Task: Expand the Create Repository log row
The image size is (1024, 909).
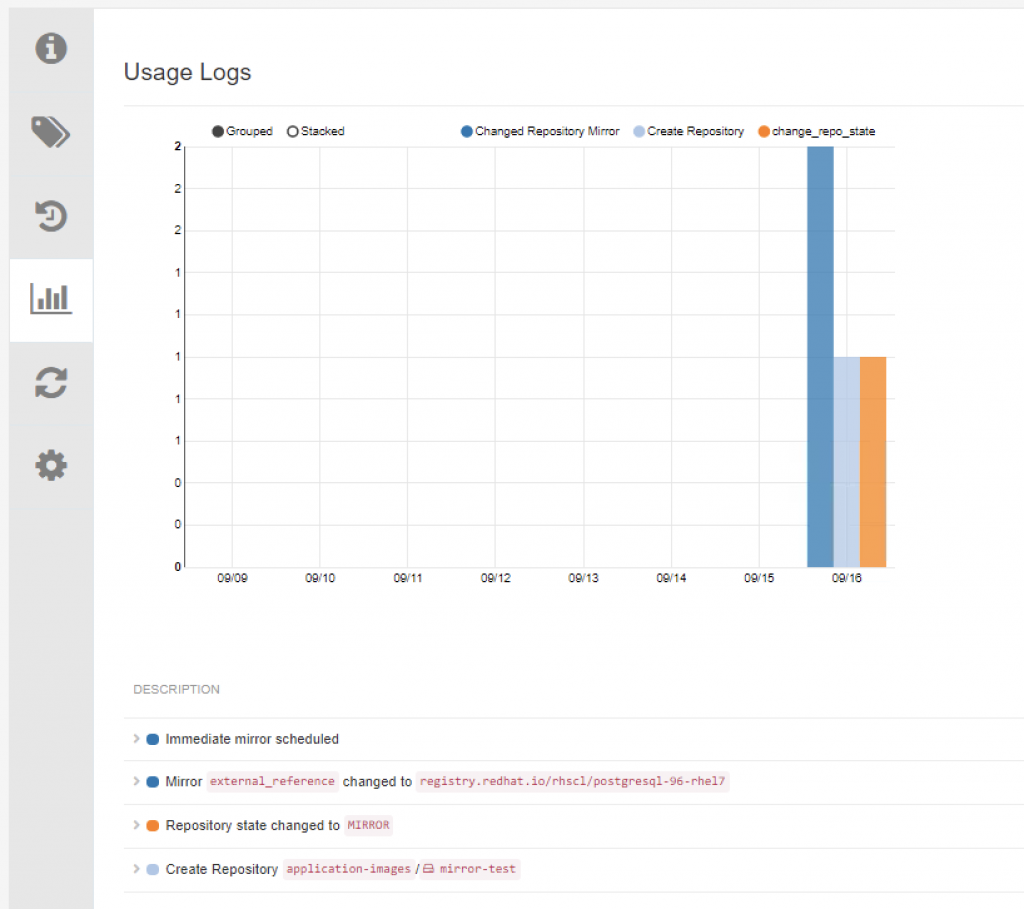Action: click(136, 869)
